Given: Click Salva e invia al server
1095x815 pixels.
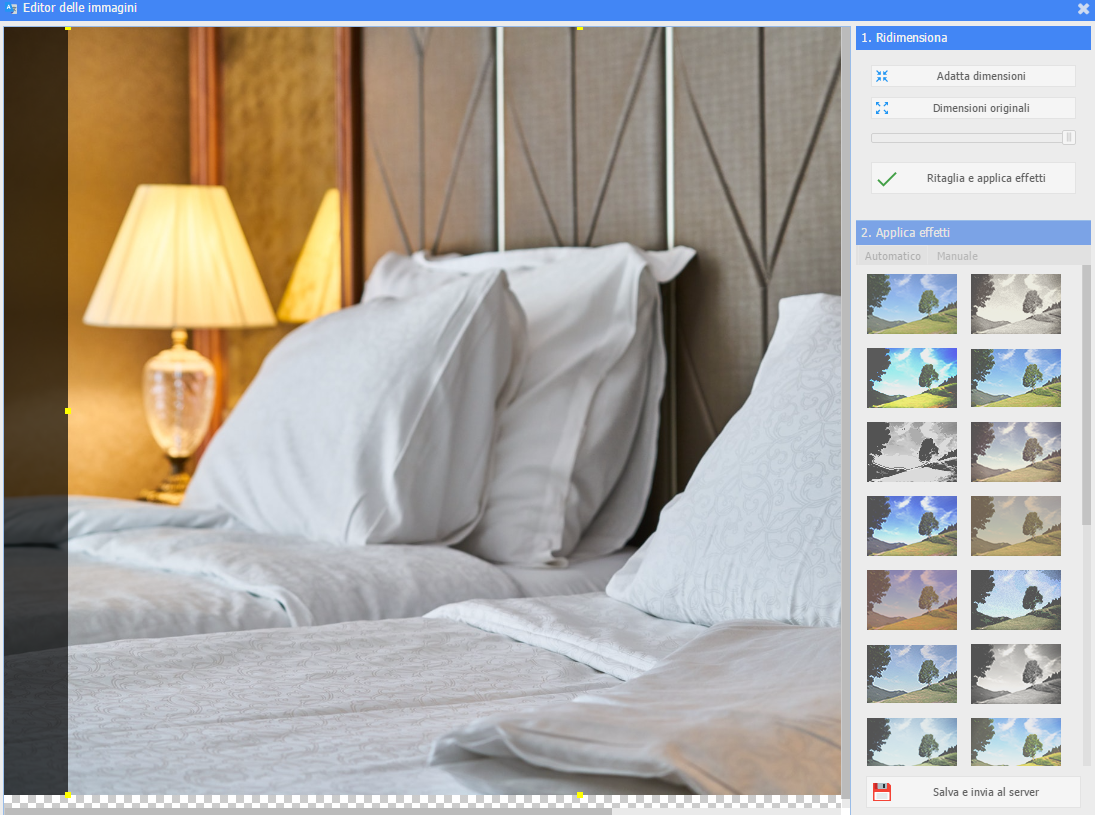Looking at the screenshot, I should click(x=985, y=792).
